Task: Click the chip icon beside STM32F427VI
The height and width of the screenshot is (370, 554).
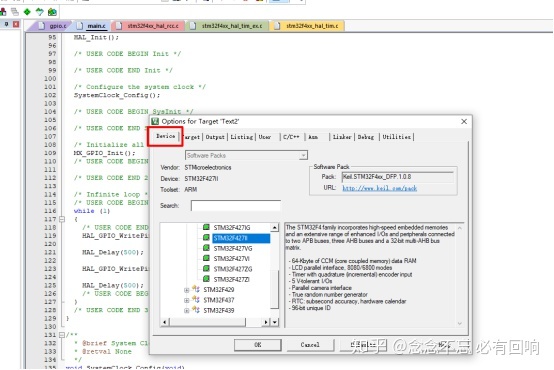Action: (x=206, y=258)
